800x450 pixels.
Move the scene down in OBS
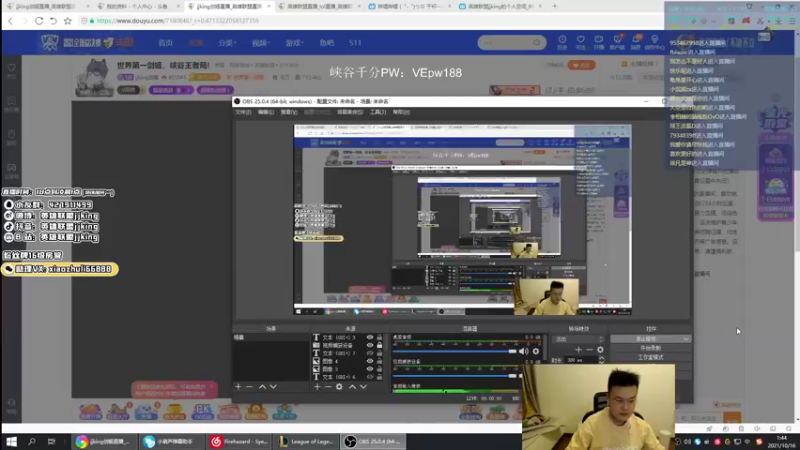pos(273,387)
